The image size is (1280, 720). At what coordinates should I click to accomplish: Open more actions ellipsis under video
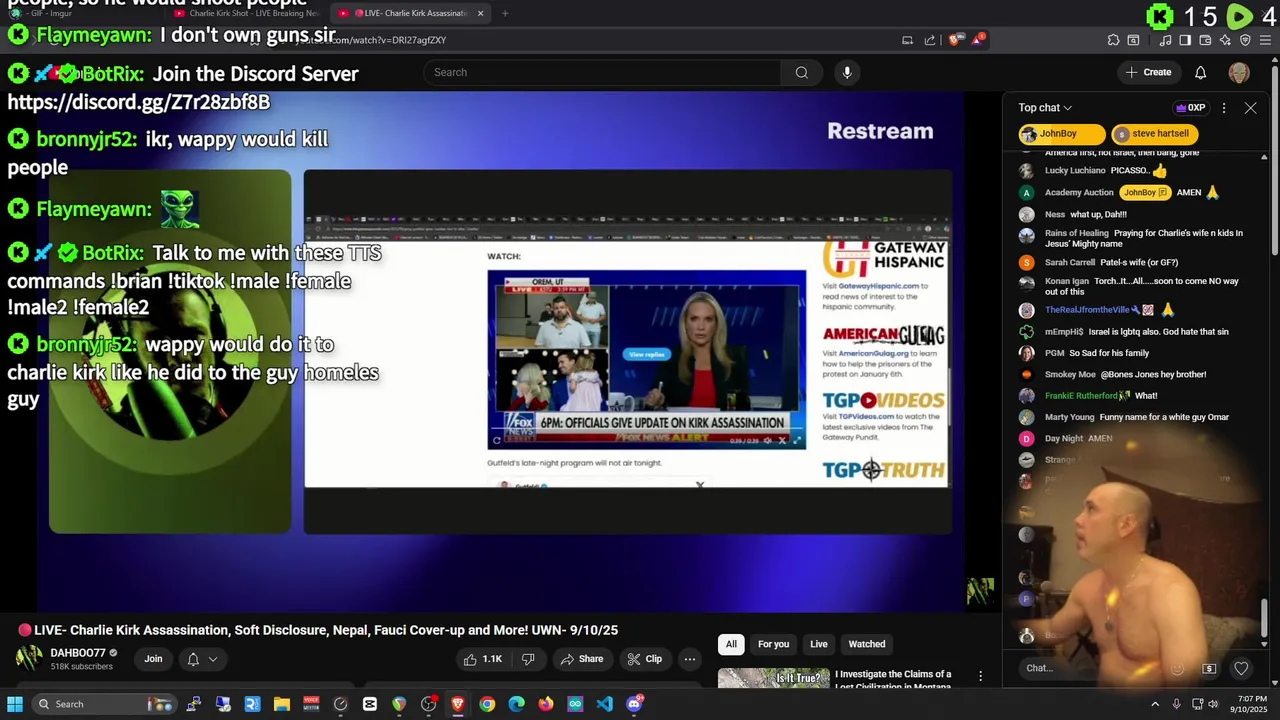click(689, 659)
